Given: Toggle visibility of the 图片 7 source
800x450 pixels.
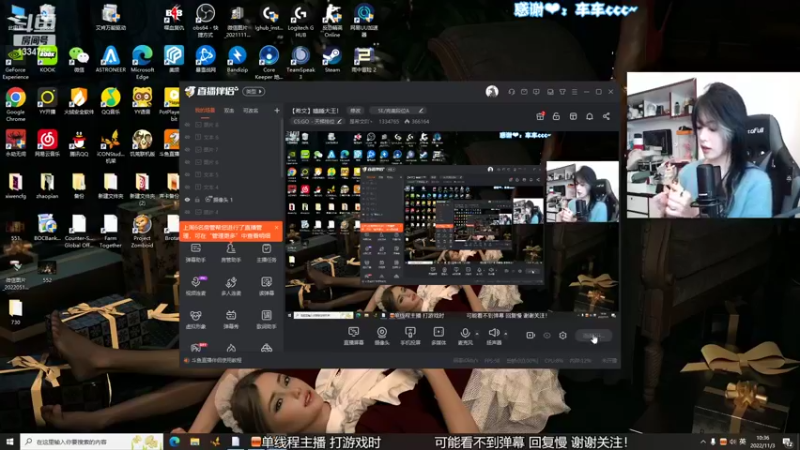Looking at the screenshot, I should click(x=187, y=149).
